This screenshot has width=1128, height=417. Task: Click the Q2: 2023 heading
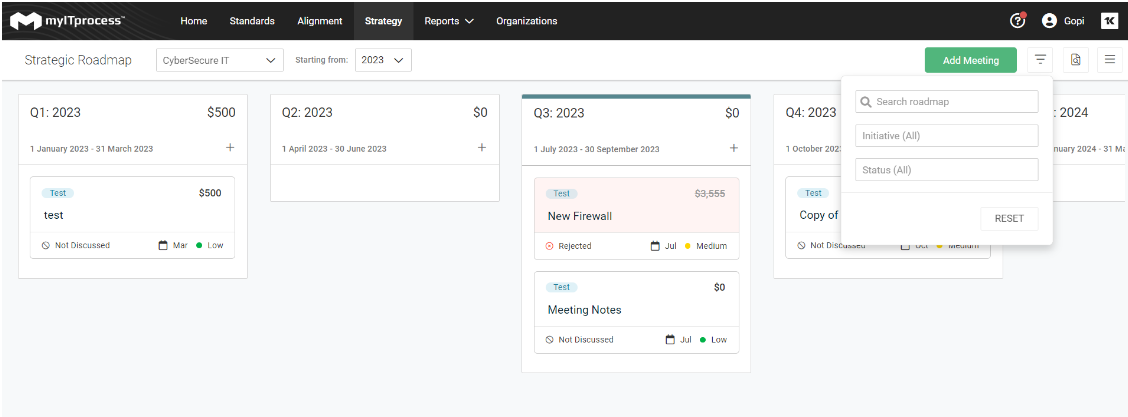[x=307, y=112]
